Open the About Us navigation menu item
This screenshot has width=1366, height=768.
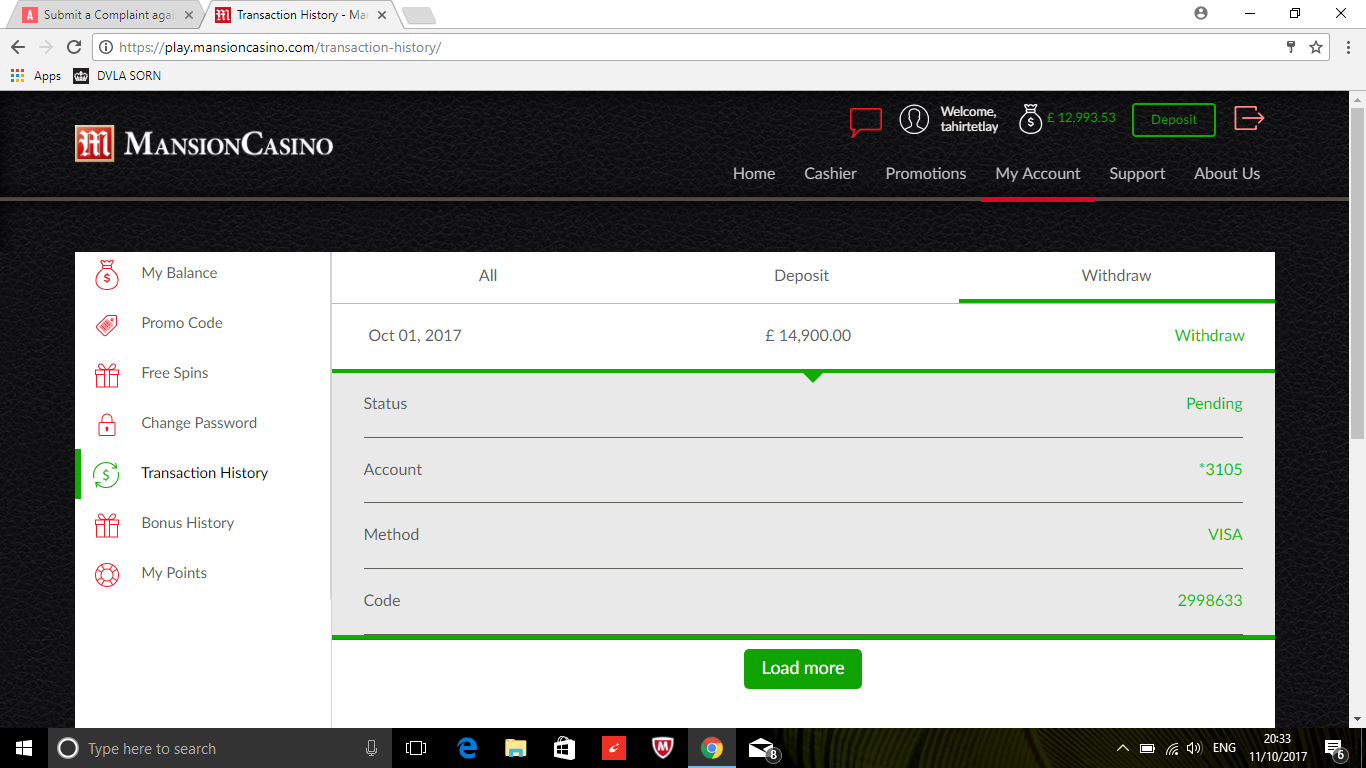click(1227, 174)
